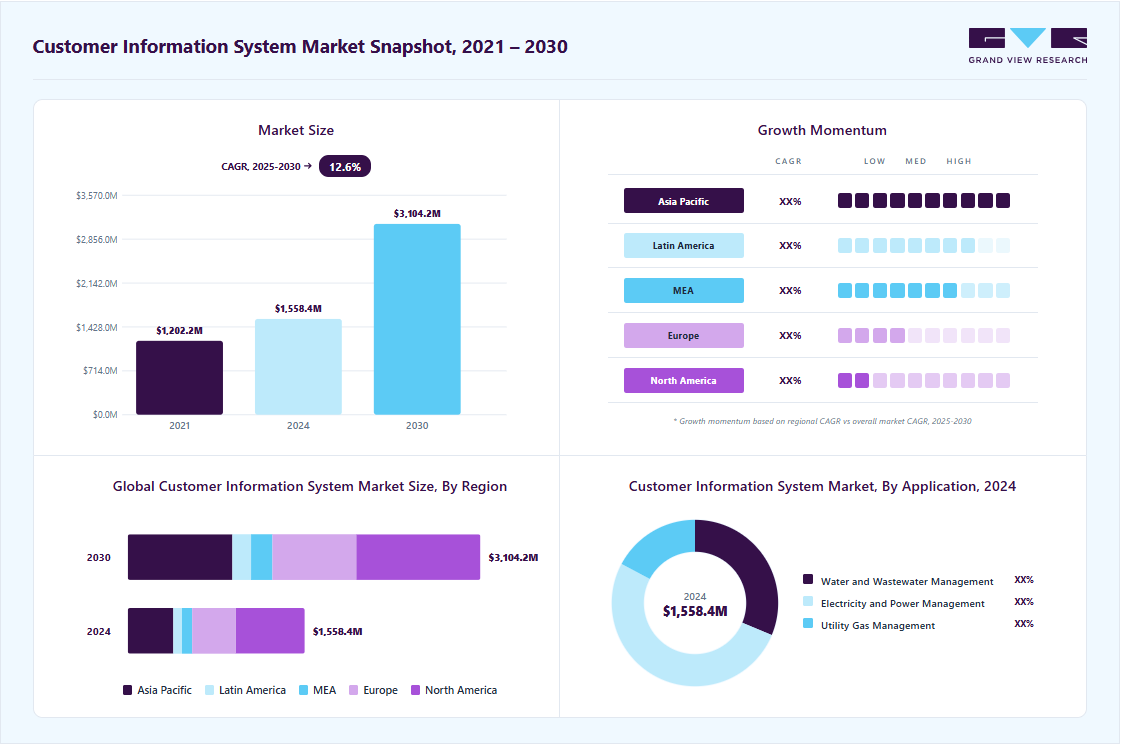Select the Europe region label

[x=683, y=335]
